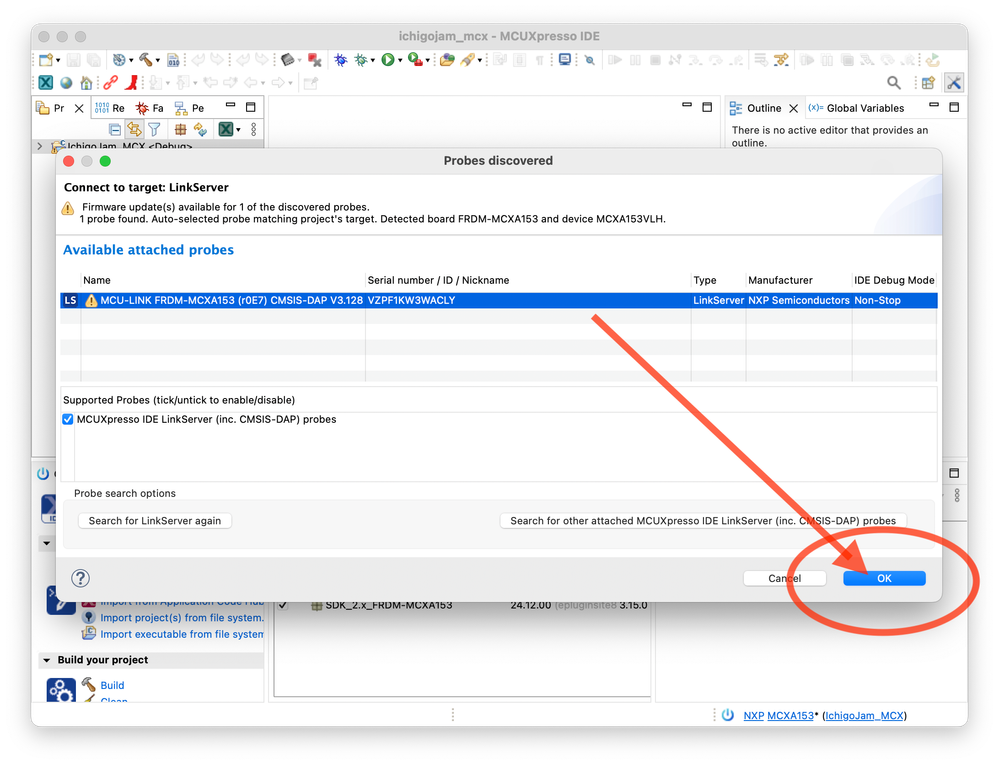Click the red boot toolbar icon
Screen dimensions: 999x765
tap(132, 83)
